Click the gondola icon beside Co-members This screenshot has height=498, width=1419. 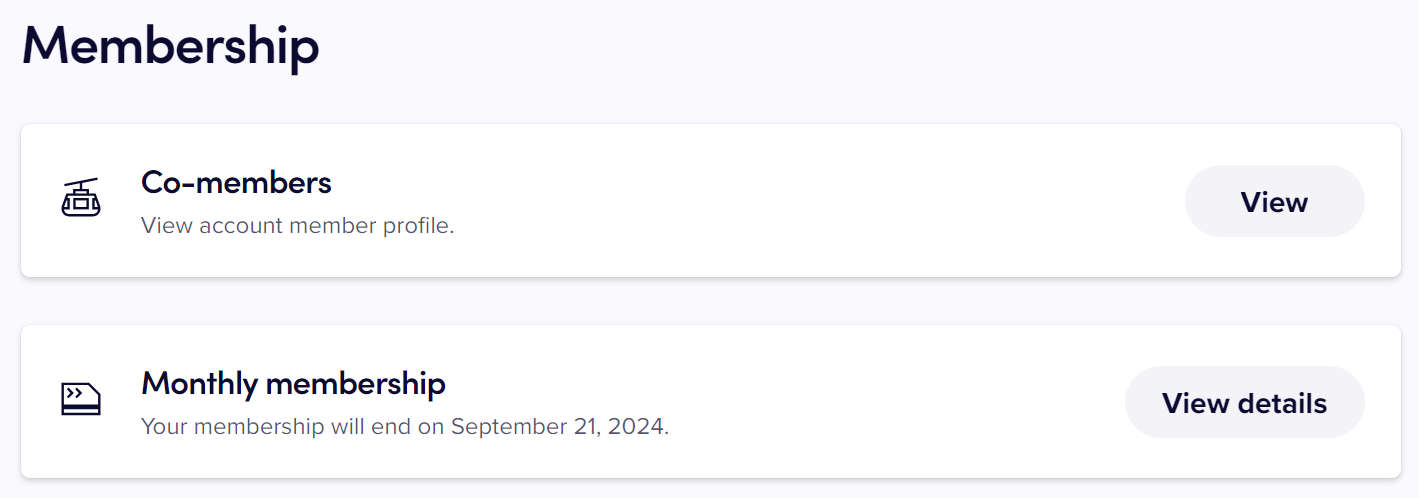click(81, 200)
